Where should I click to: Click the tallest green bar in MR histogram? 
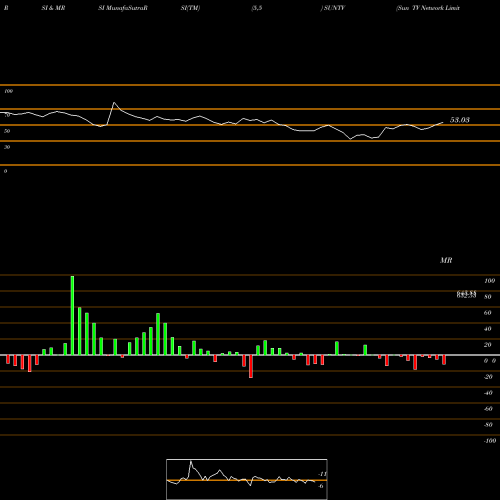point(72,315)
